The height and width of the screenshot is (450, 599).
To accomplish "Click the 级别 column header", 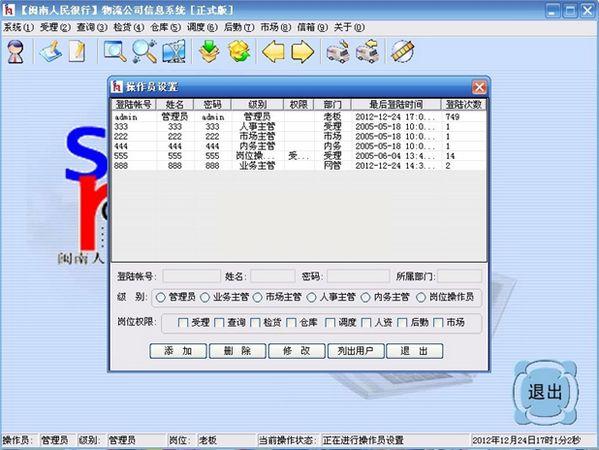I will [x=257, y=104].
